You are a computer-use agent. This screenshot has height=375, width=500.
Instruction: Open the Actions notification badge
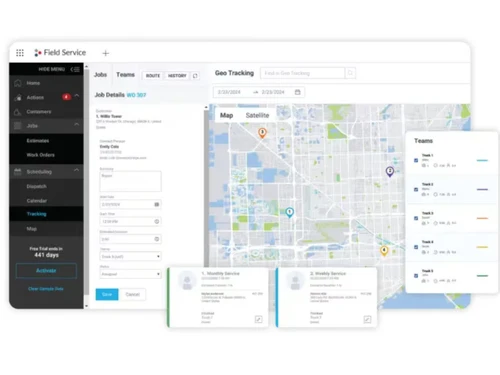tap(66, 97)
